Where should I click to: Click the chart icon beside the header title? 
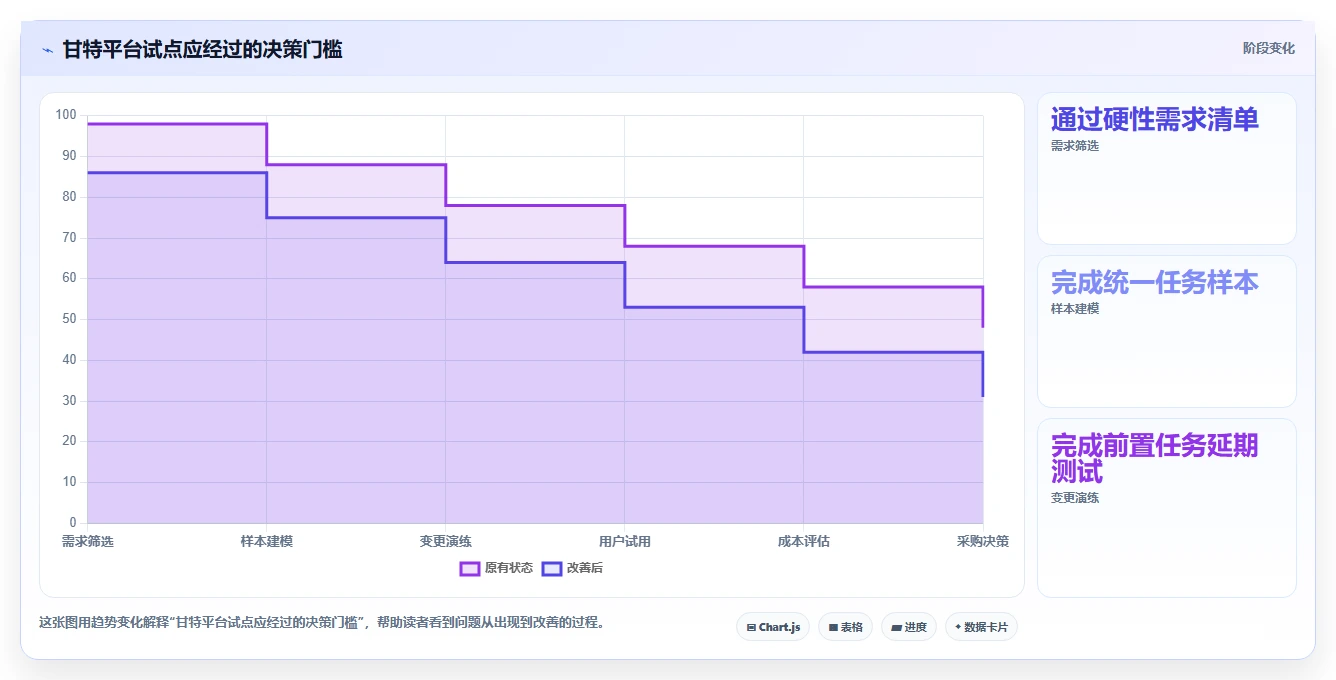click(47, 49)
